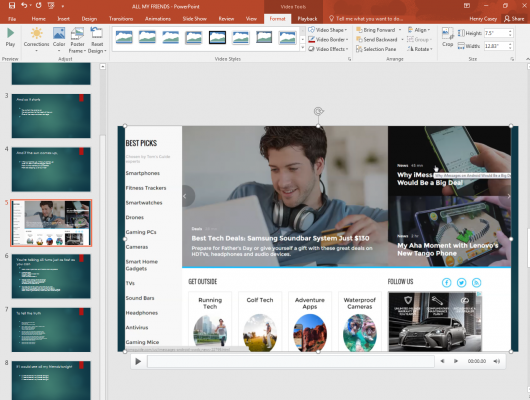Switch to the Home tab

[x=39, y=19]
